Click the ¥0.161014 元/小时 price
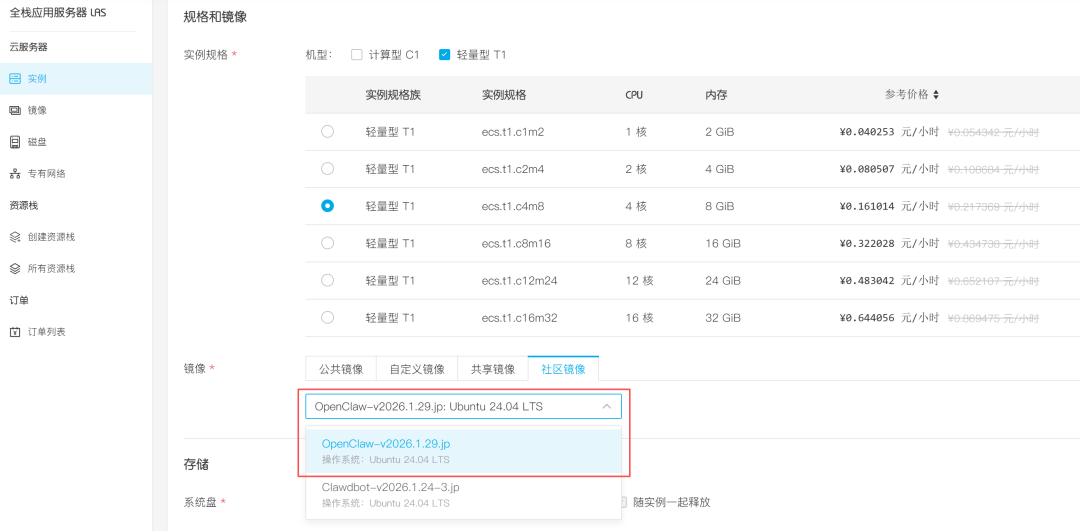The width and height of the screenshot is (1080, 531). (x=889, y=206)
